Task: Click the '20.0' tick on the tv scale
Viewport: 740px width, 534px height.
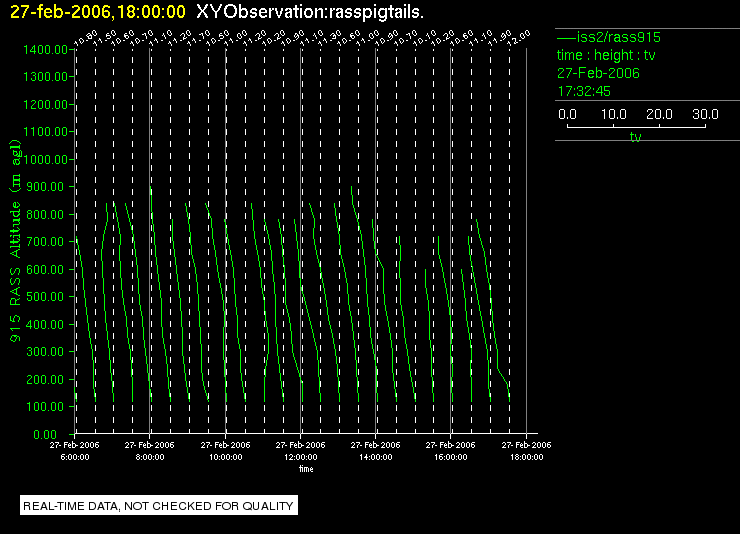Action: click(659, 114)
